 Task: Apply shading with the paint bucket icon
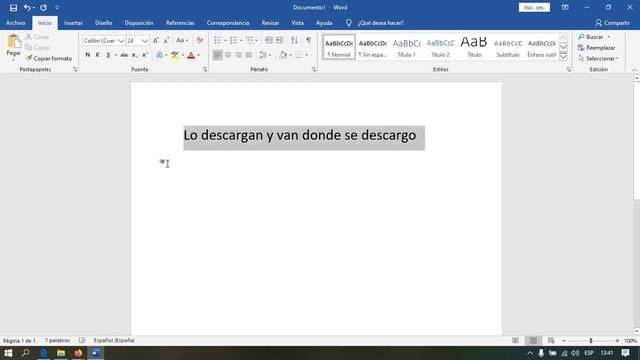283,55
